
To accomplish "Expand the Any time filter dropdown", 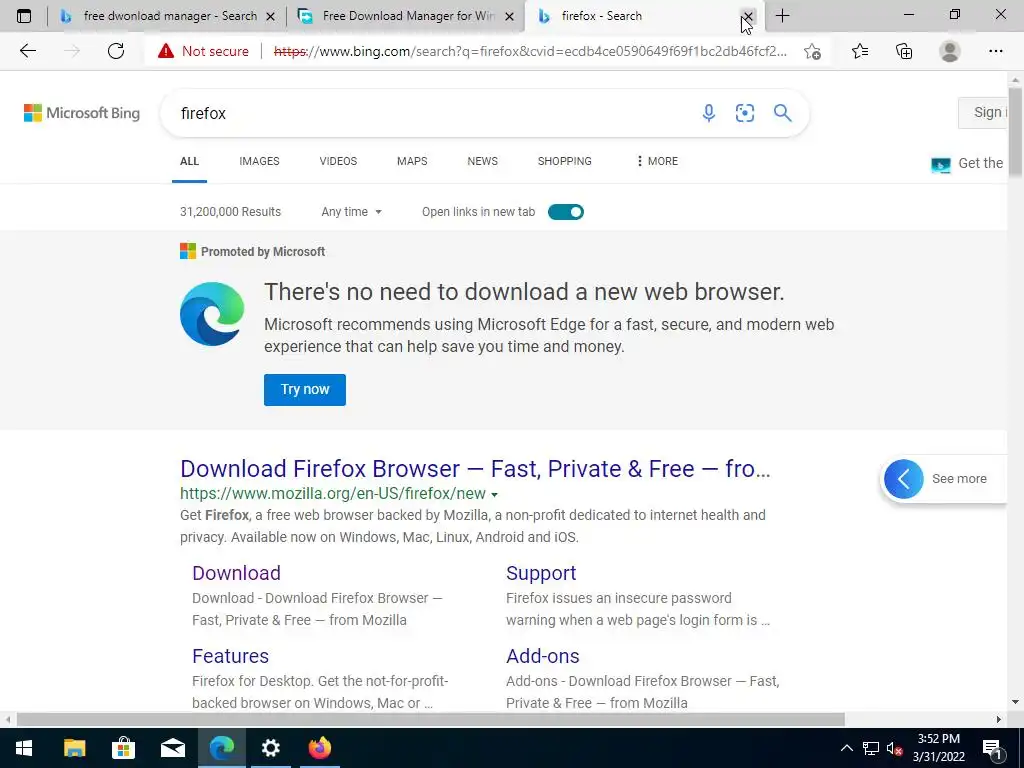I will 351,212.
